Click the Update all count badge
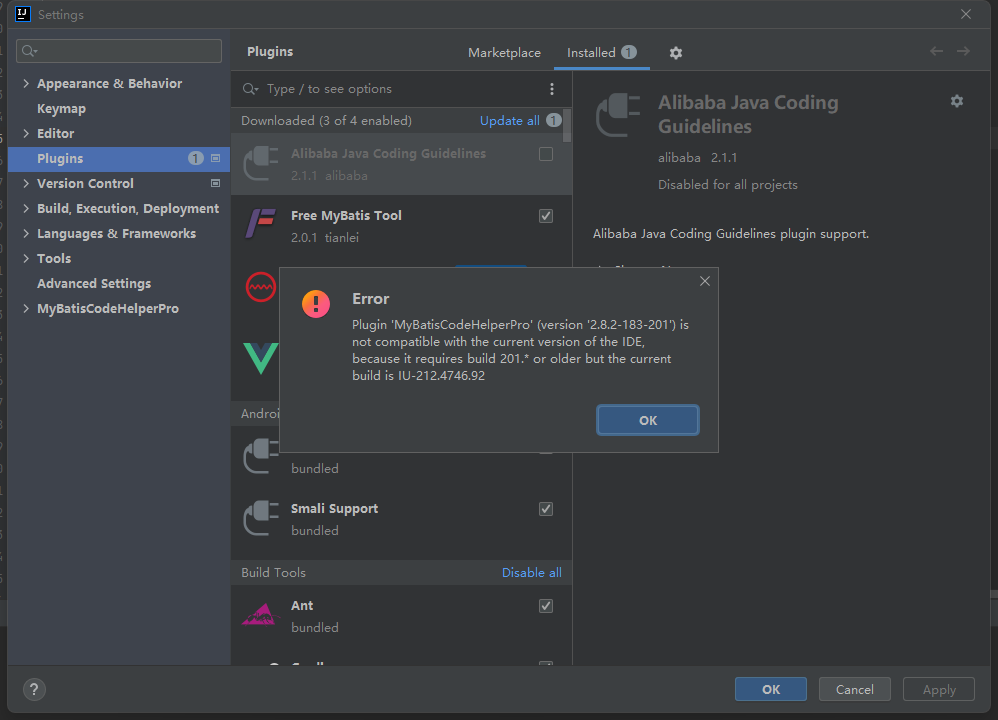Viewport: 998px width, 720px height. (x=554, y=120)
